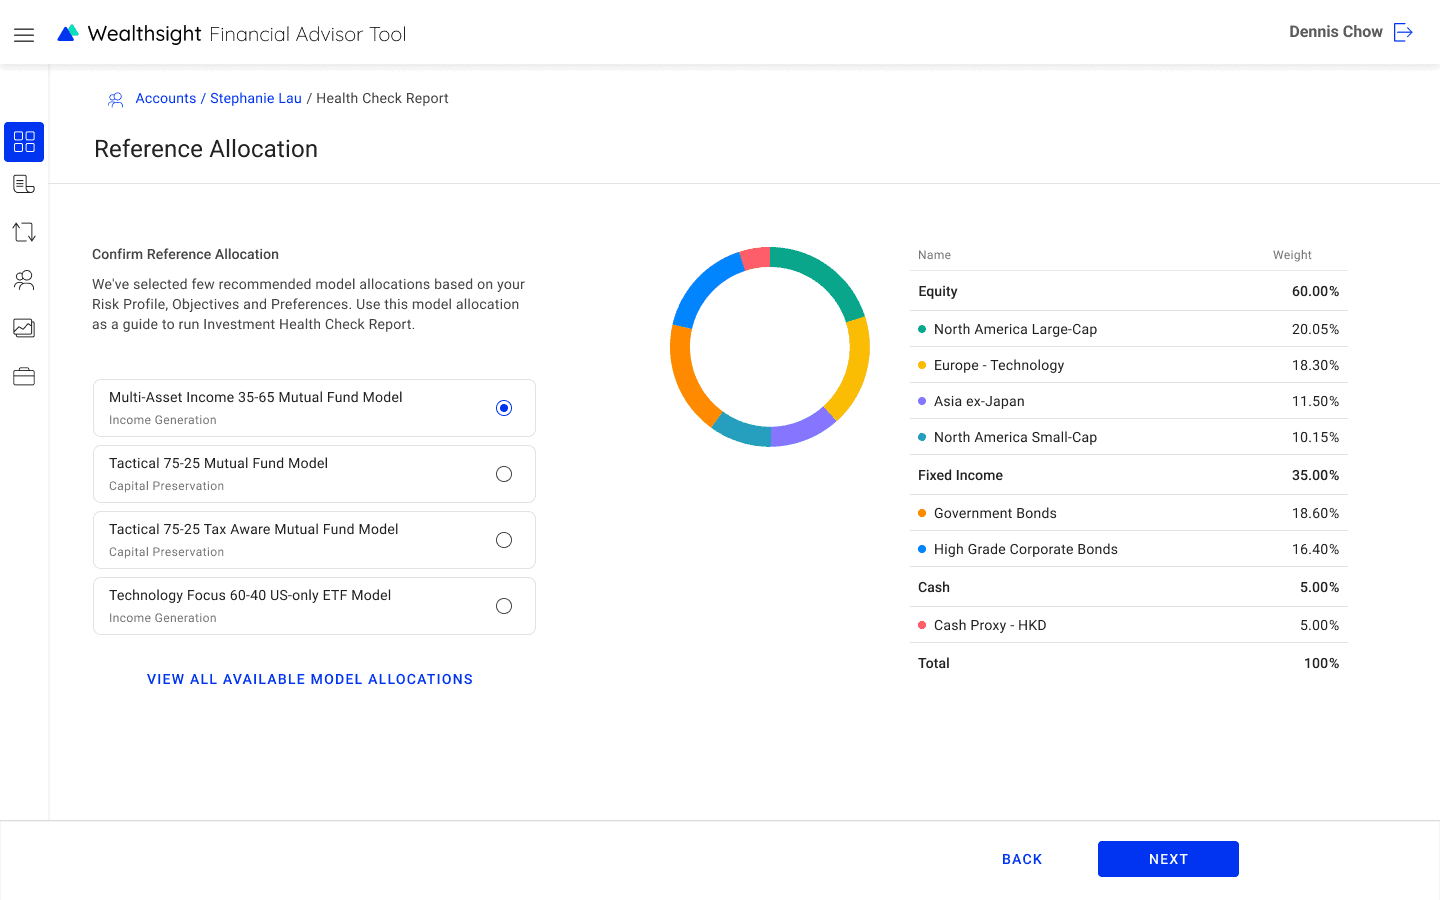The width and height of the screenshot is (1440, 900).
Task: Go to Accounts breadcrumb link
Action: click(165, 98)
